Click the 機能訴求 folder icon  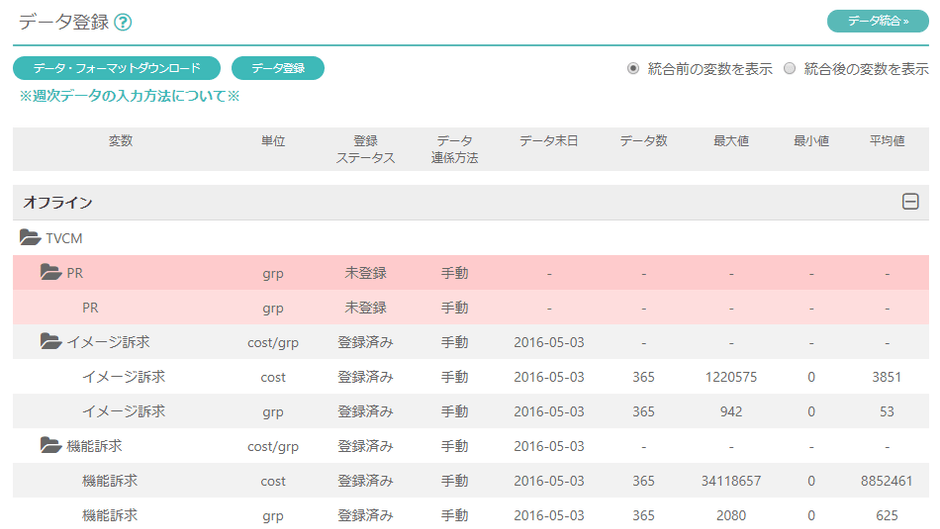coord(50,446)
